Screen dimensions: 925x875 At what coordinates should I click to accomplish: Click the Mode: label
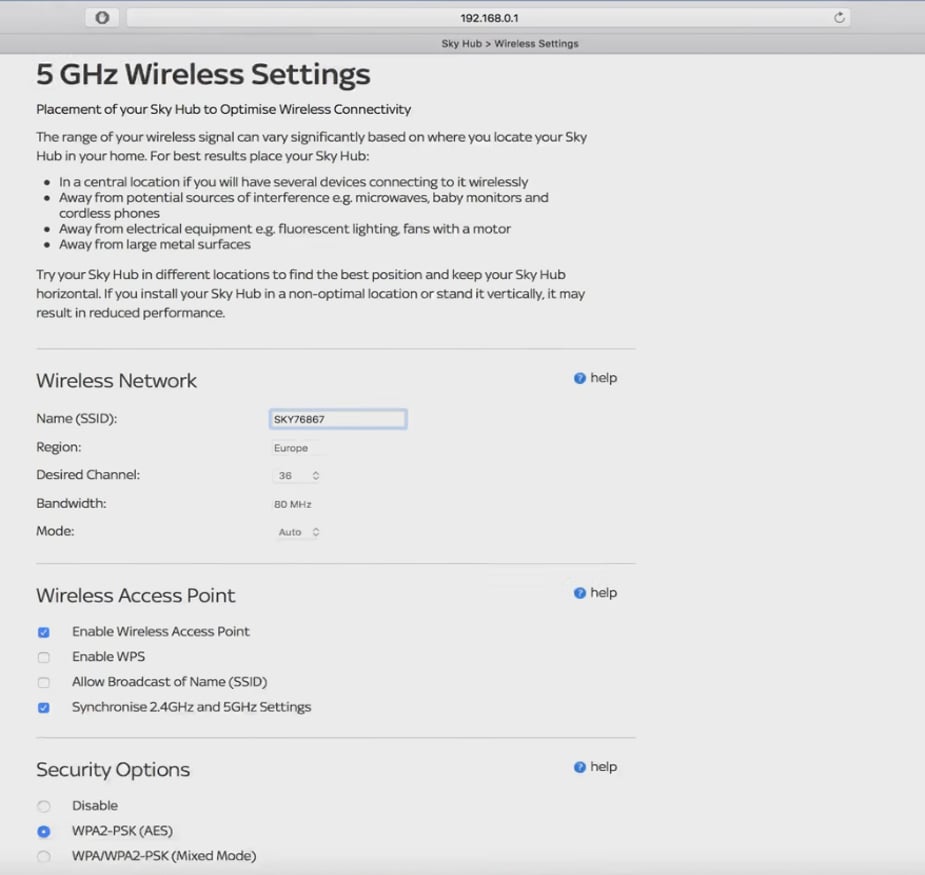click(x=55, y=531)
